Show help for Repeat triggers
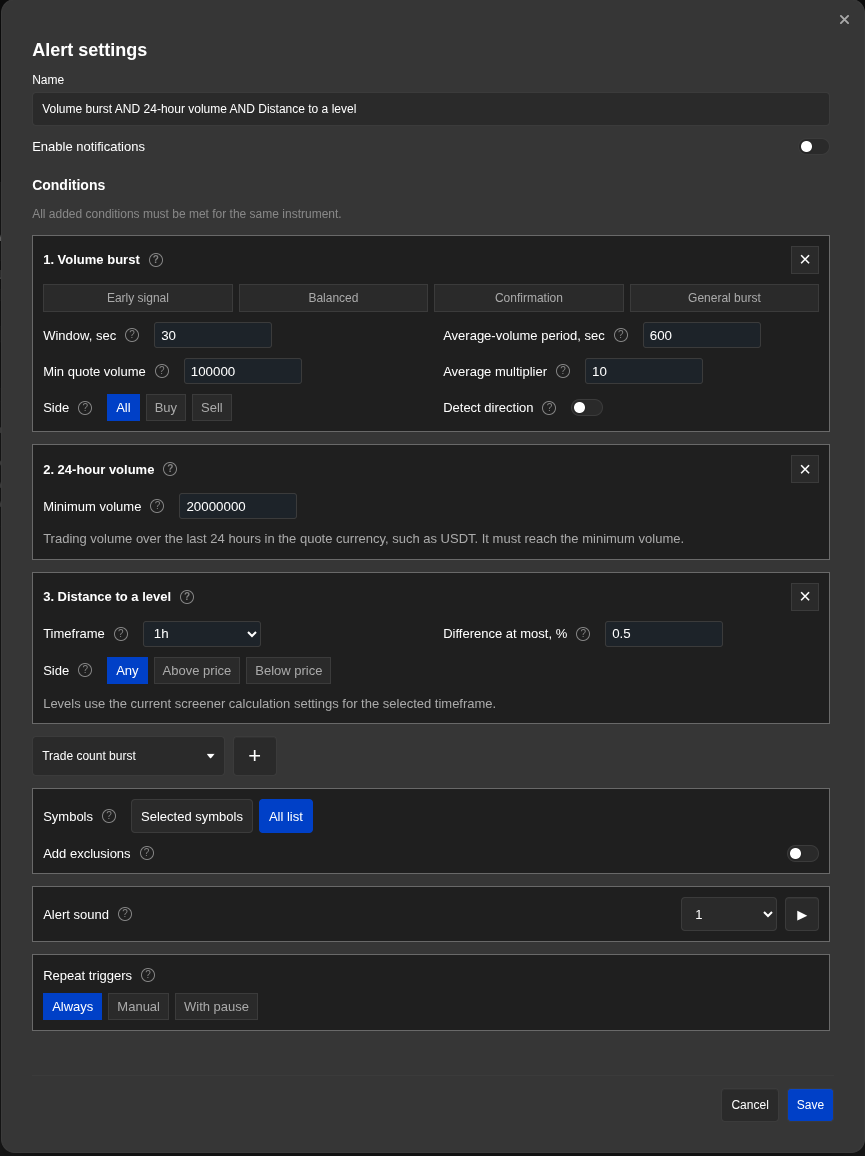Viewport: 865px width, 1156px height. click(147, 975)
